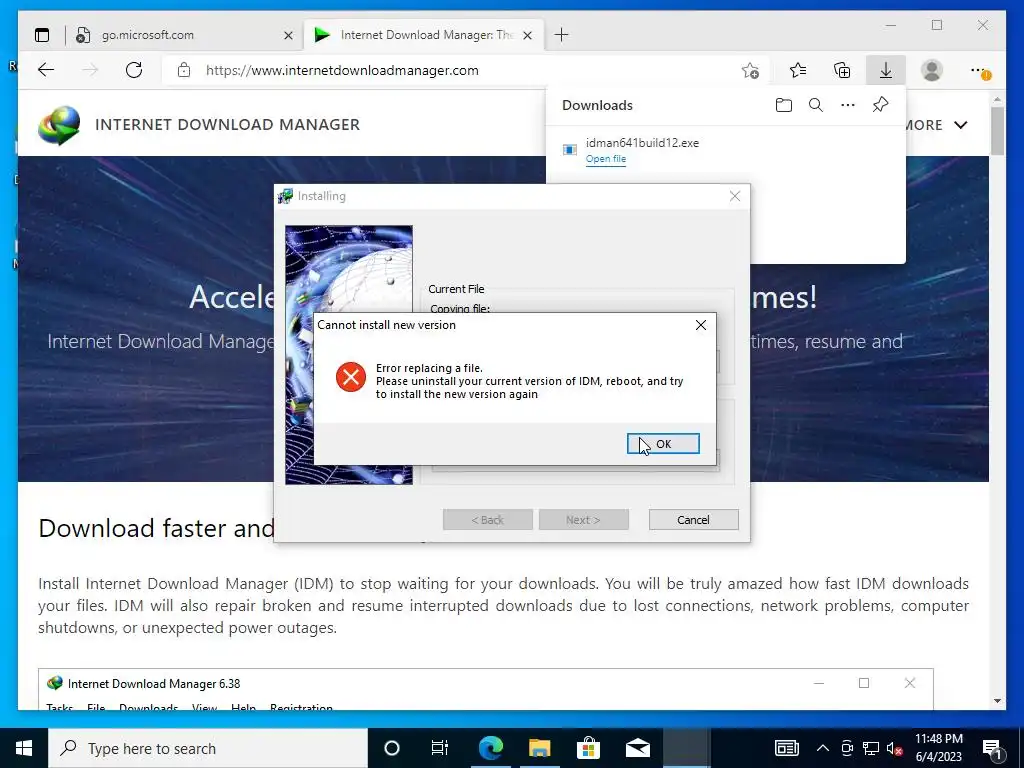Close the Cannot install new version dialog
Viewport: 1024px width, 768px height.
[x=701, y=325]
